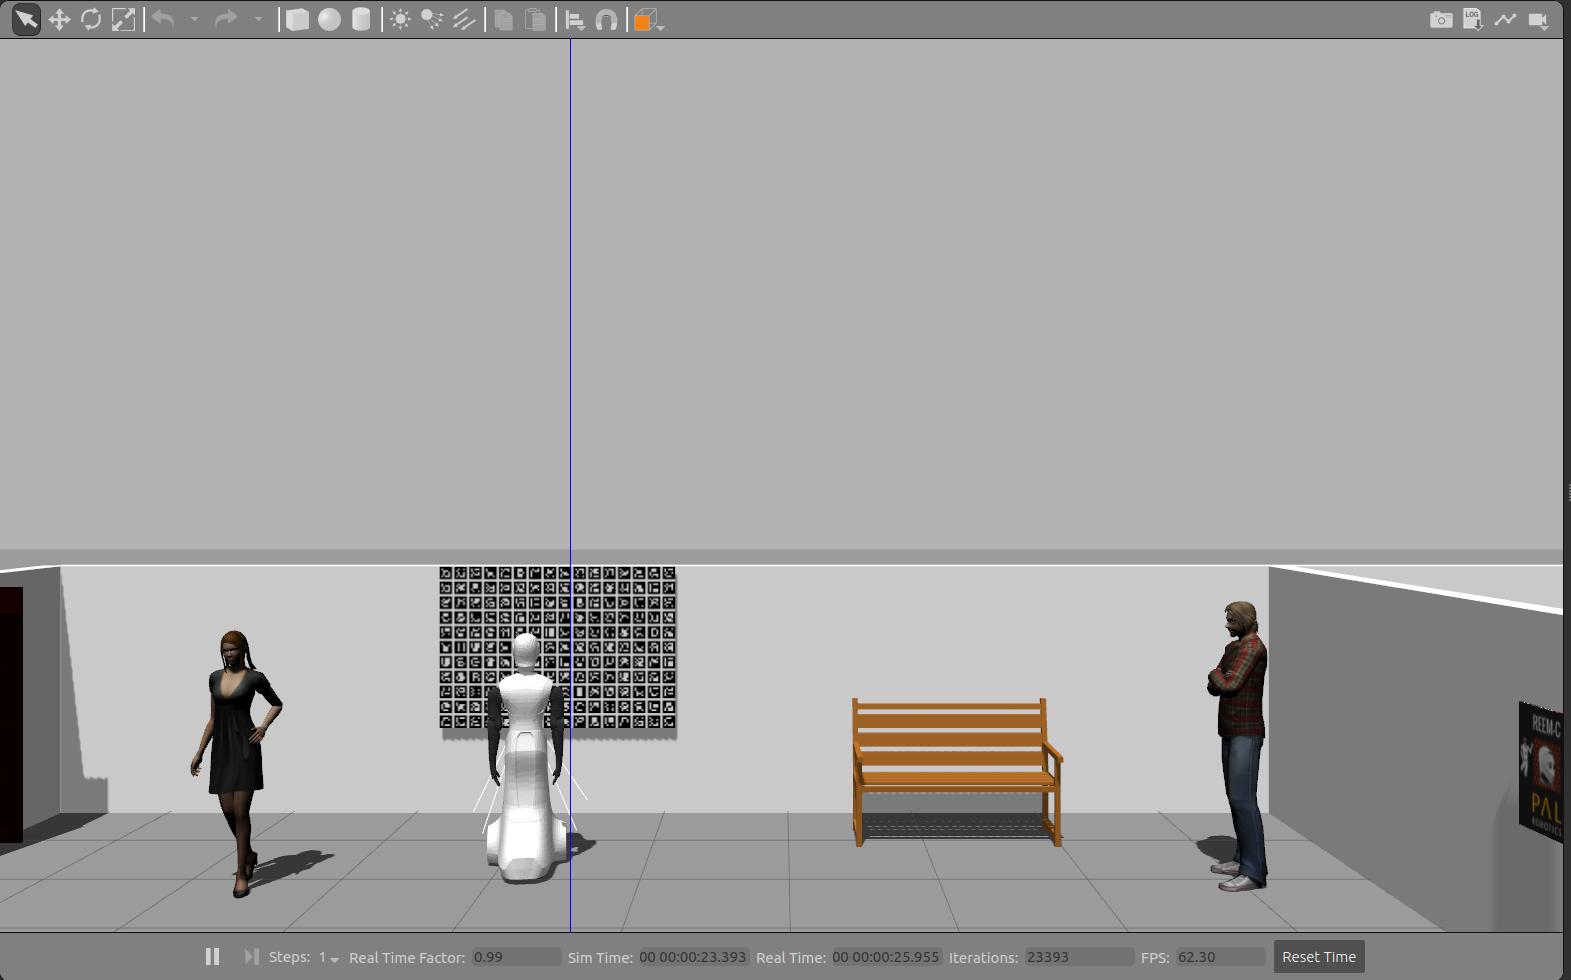Pause the running simulation
This screenshot has height=980, width=1571.
pyautogui.click(x=212, y=957)
